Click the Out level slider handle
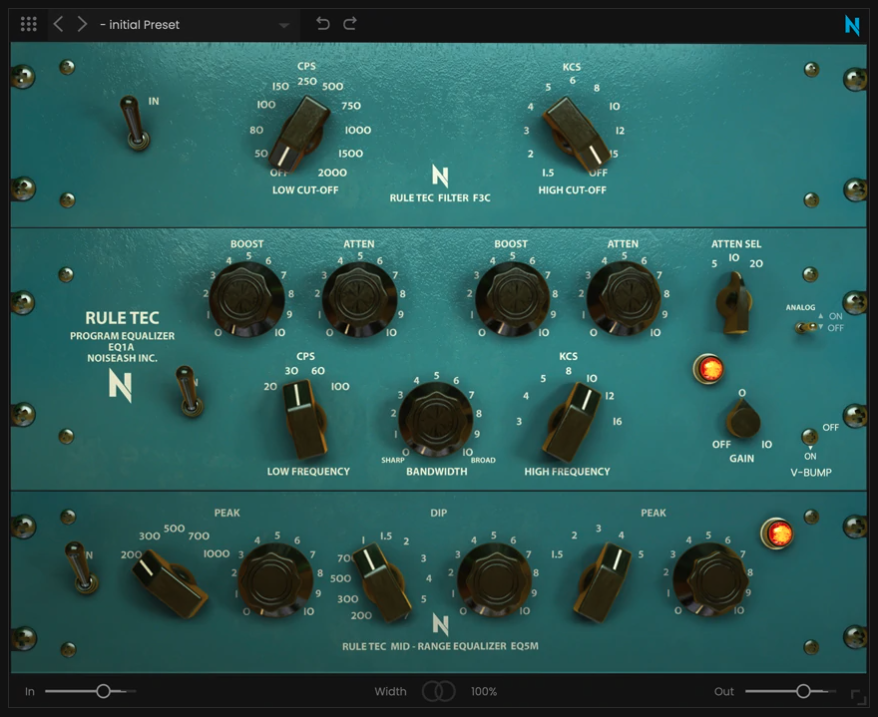The height and width of the screenshot is (717, 878). click(x=803, y=691)
